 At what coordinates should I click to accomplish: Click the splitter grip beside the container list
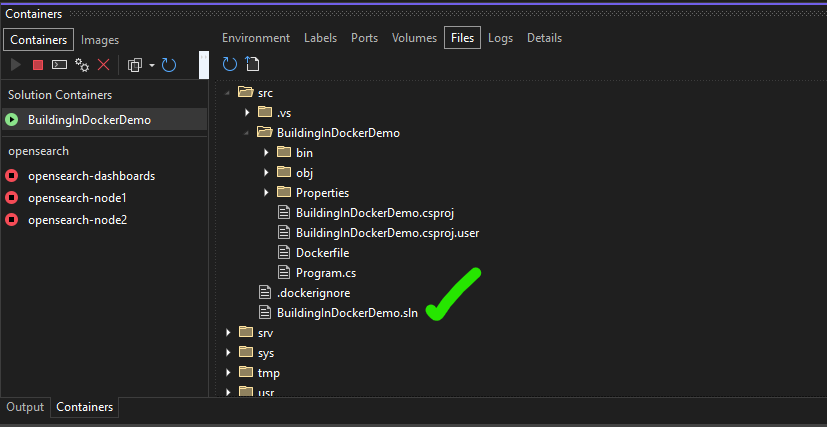click(x=204, y=65)
